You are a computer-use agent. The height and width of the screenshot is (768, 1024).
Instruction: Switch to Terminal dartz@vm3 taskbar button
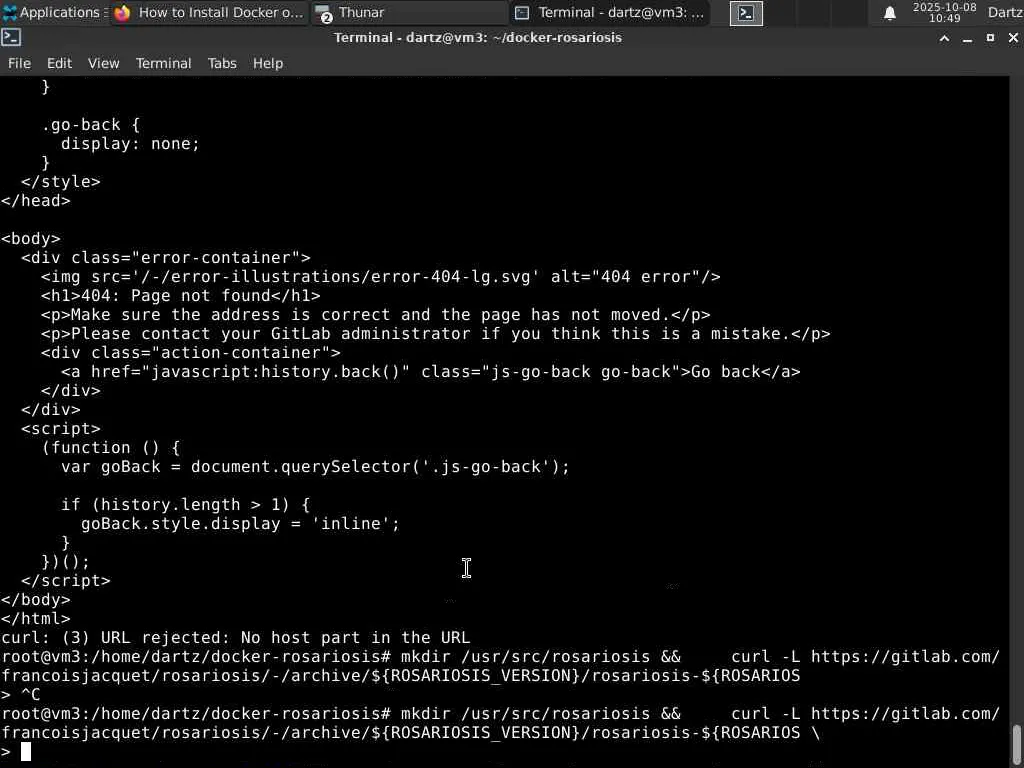tap(609, 12)
